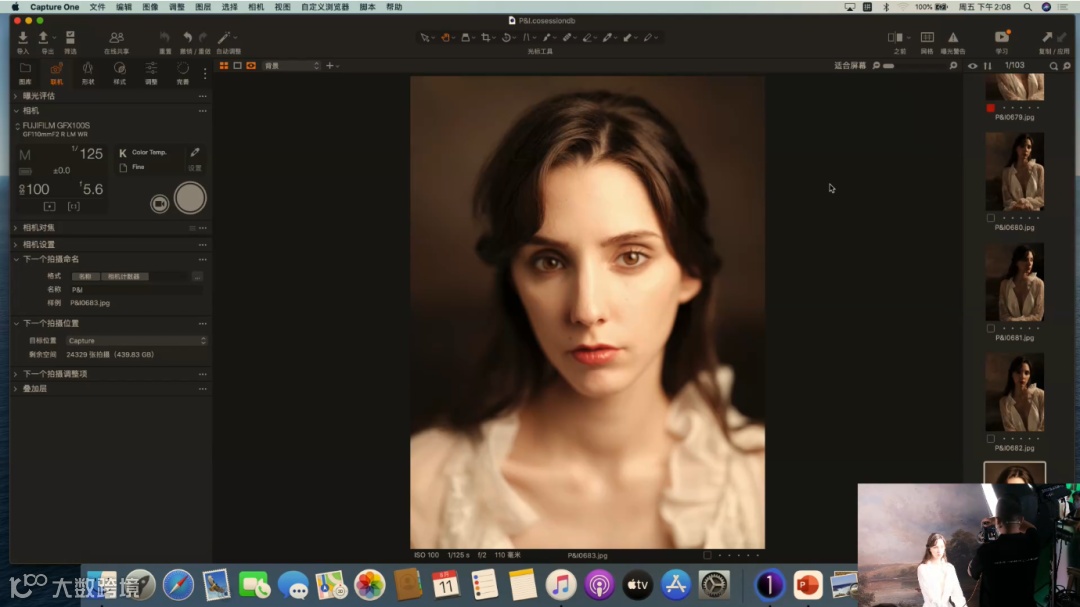Select multi-view grid viewer mode icon
1080x607 pixels.
(224, 65)
